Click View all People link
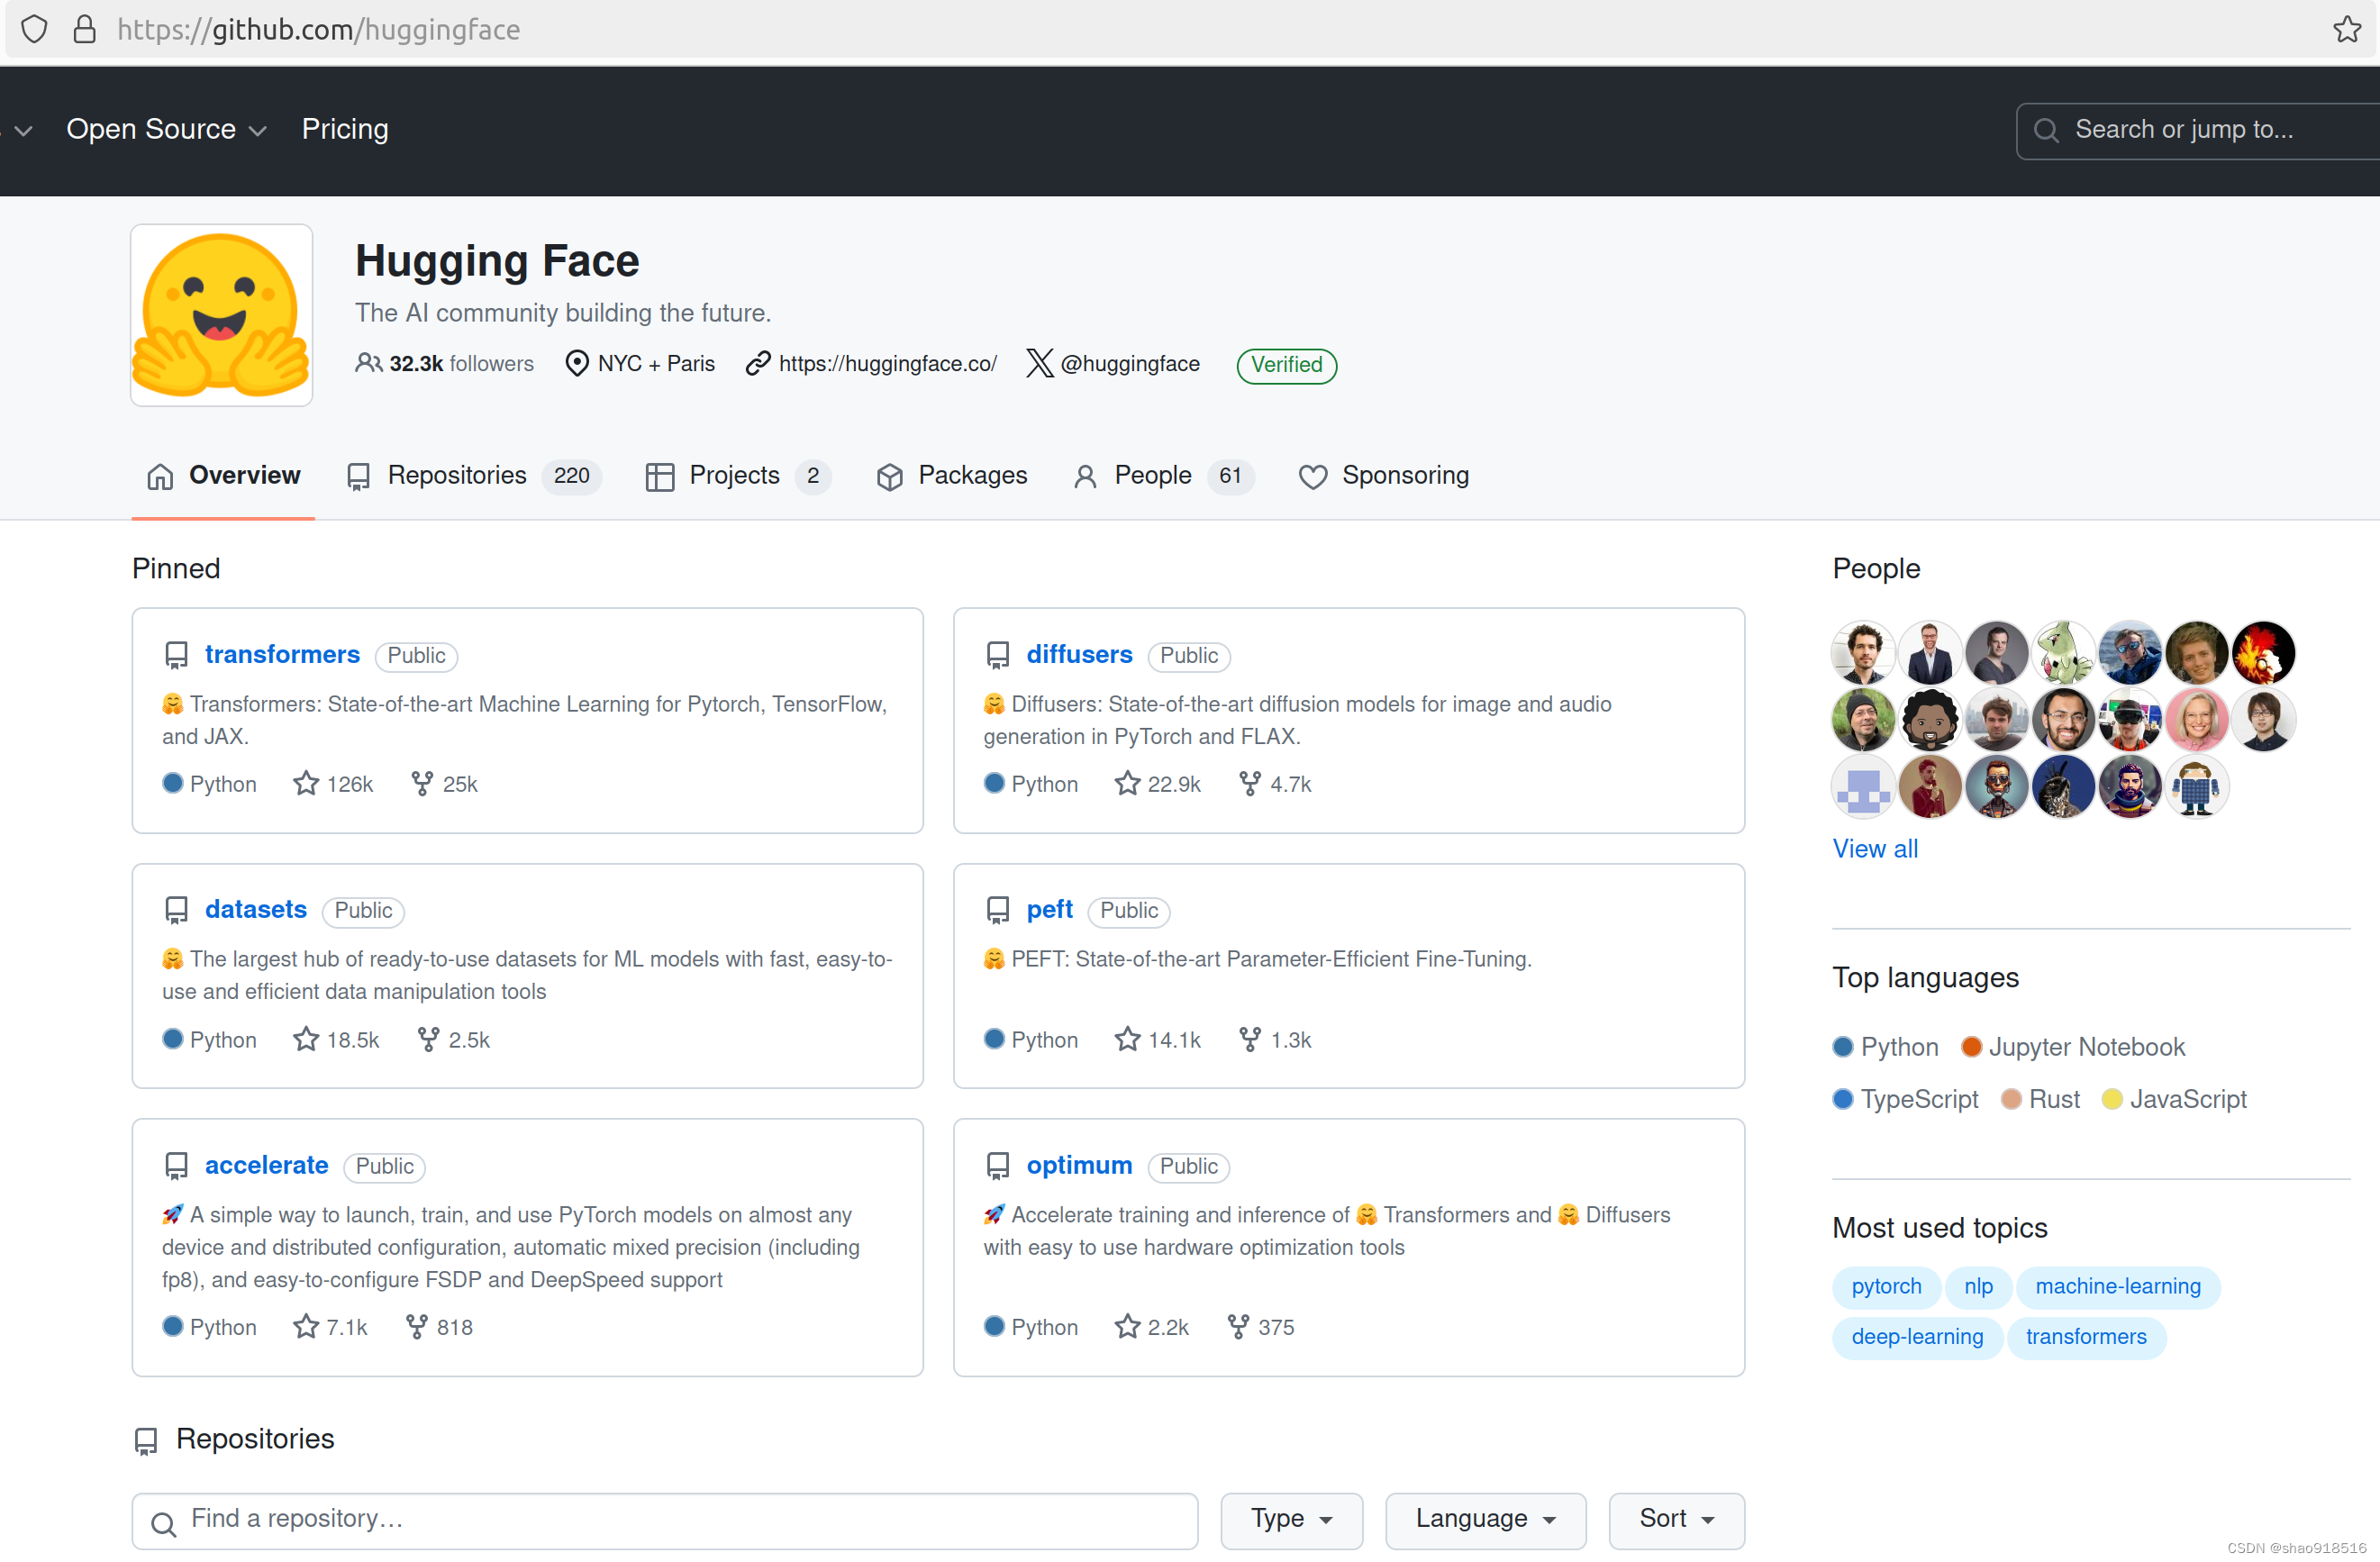 pos(1875,849)
